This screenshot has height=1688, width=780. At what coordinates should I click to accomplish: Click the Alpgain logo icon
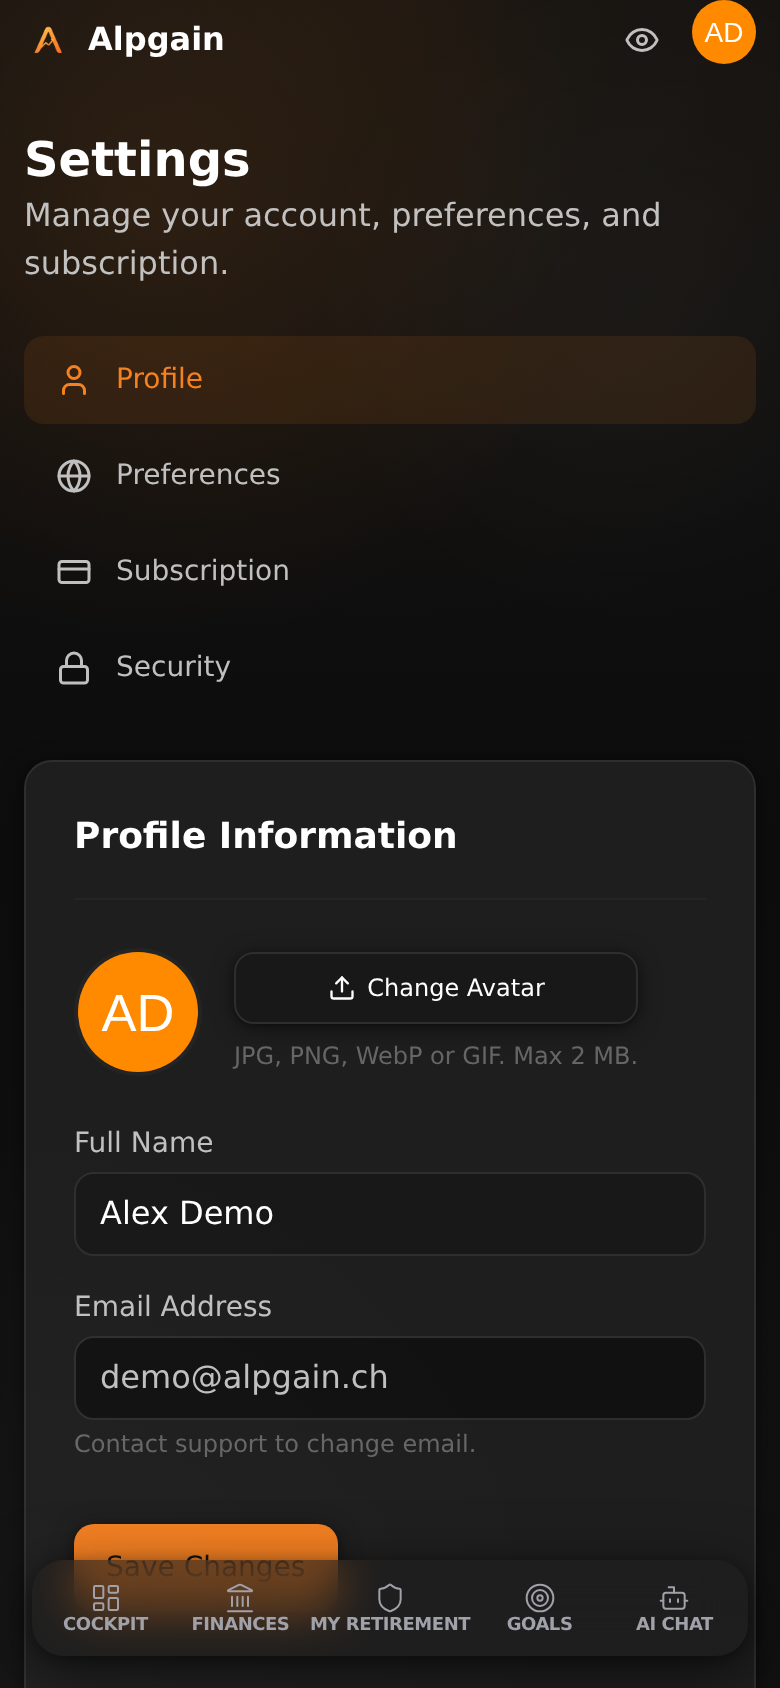(x=48, y=40)
